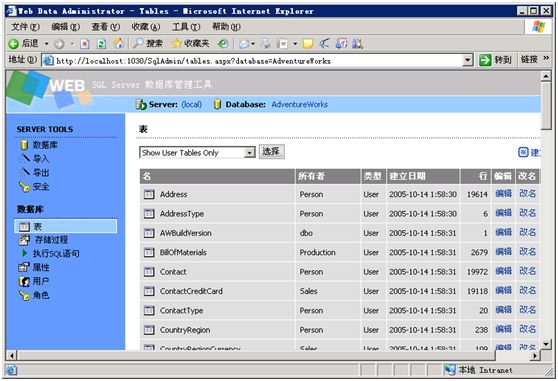Image resolution: width=558 pixels, height=381 pixels.
Task: Click the Home page icon
Action: 119,43
